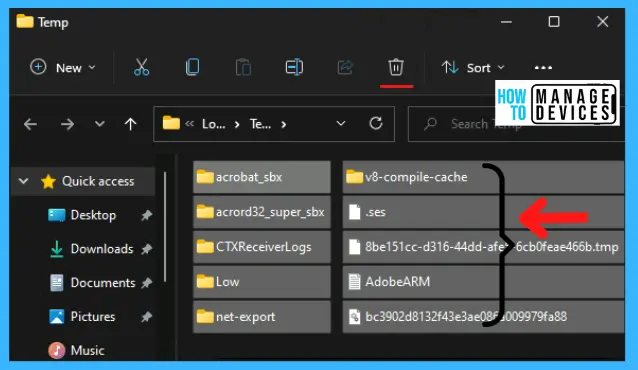This screenshot has height=370, width=638.
Task: Show hidden breadcrumb path chevrons
Action: click(189, 124)
